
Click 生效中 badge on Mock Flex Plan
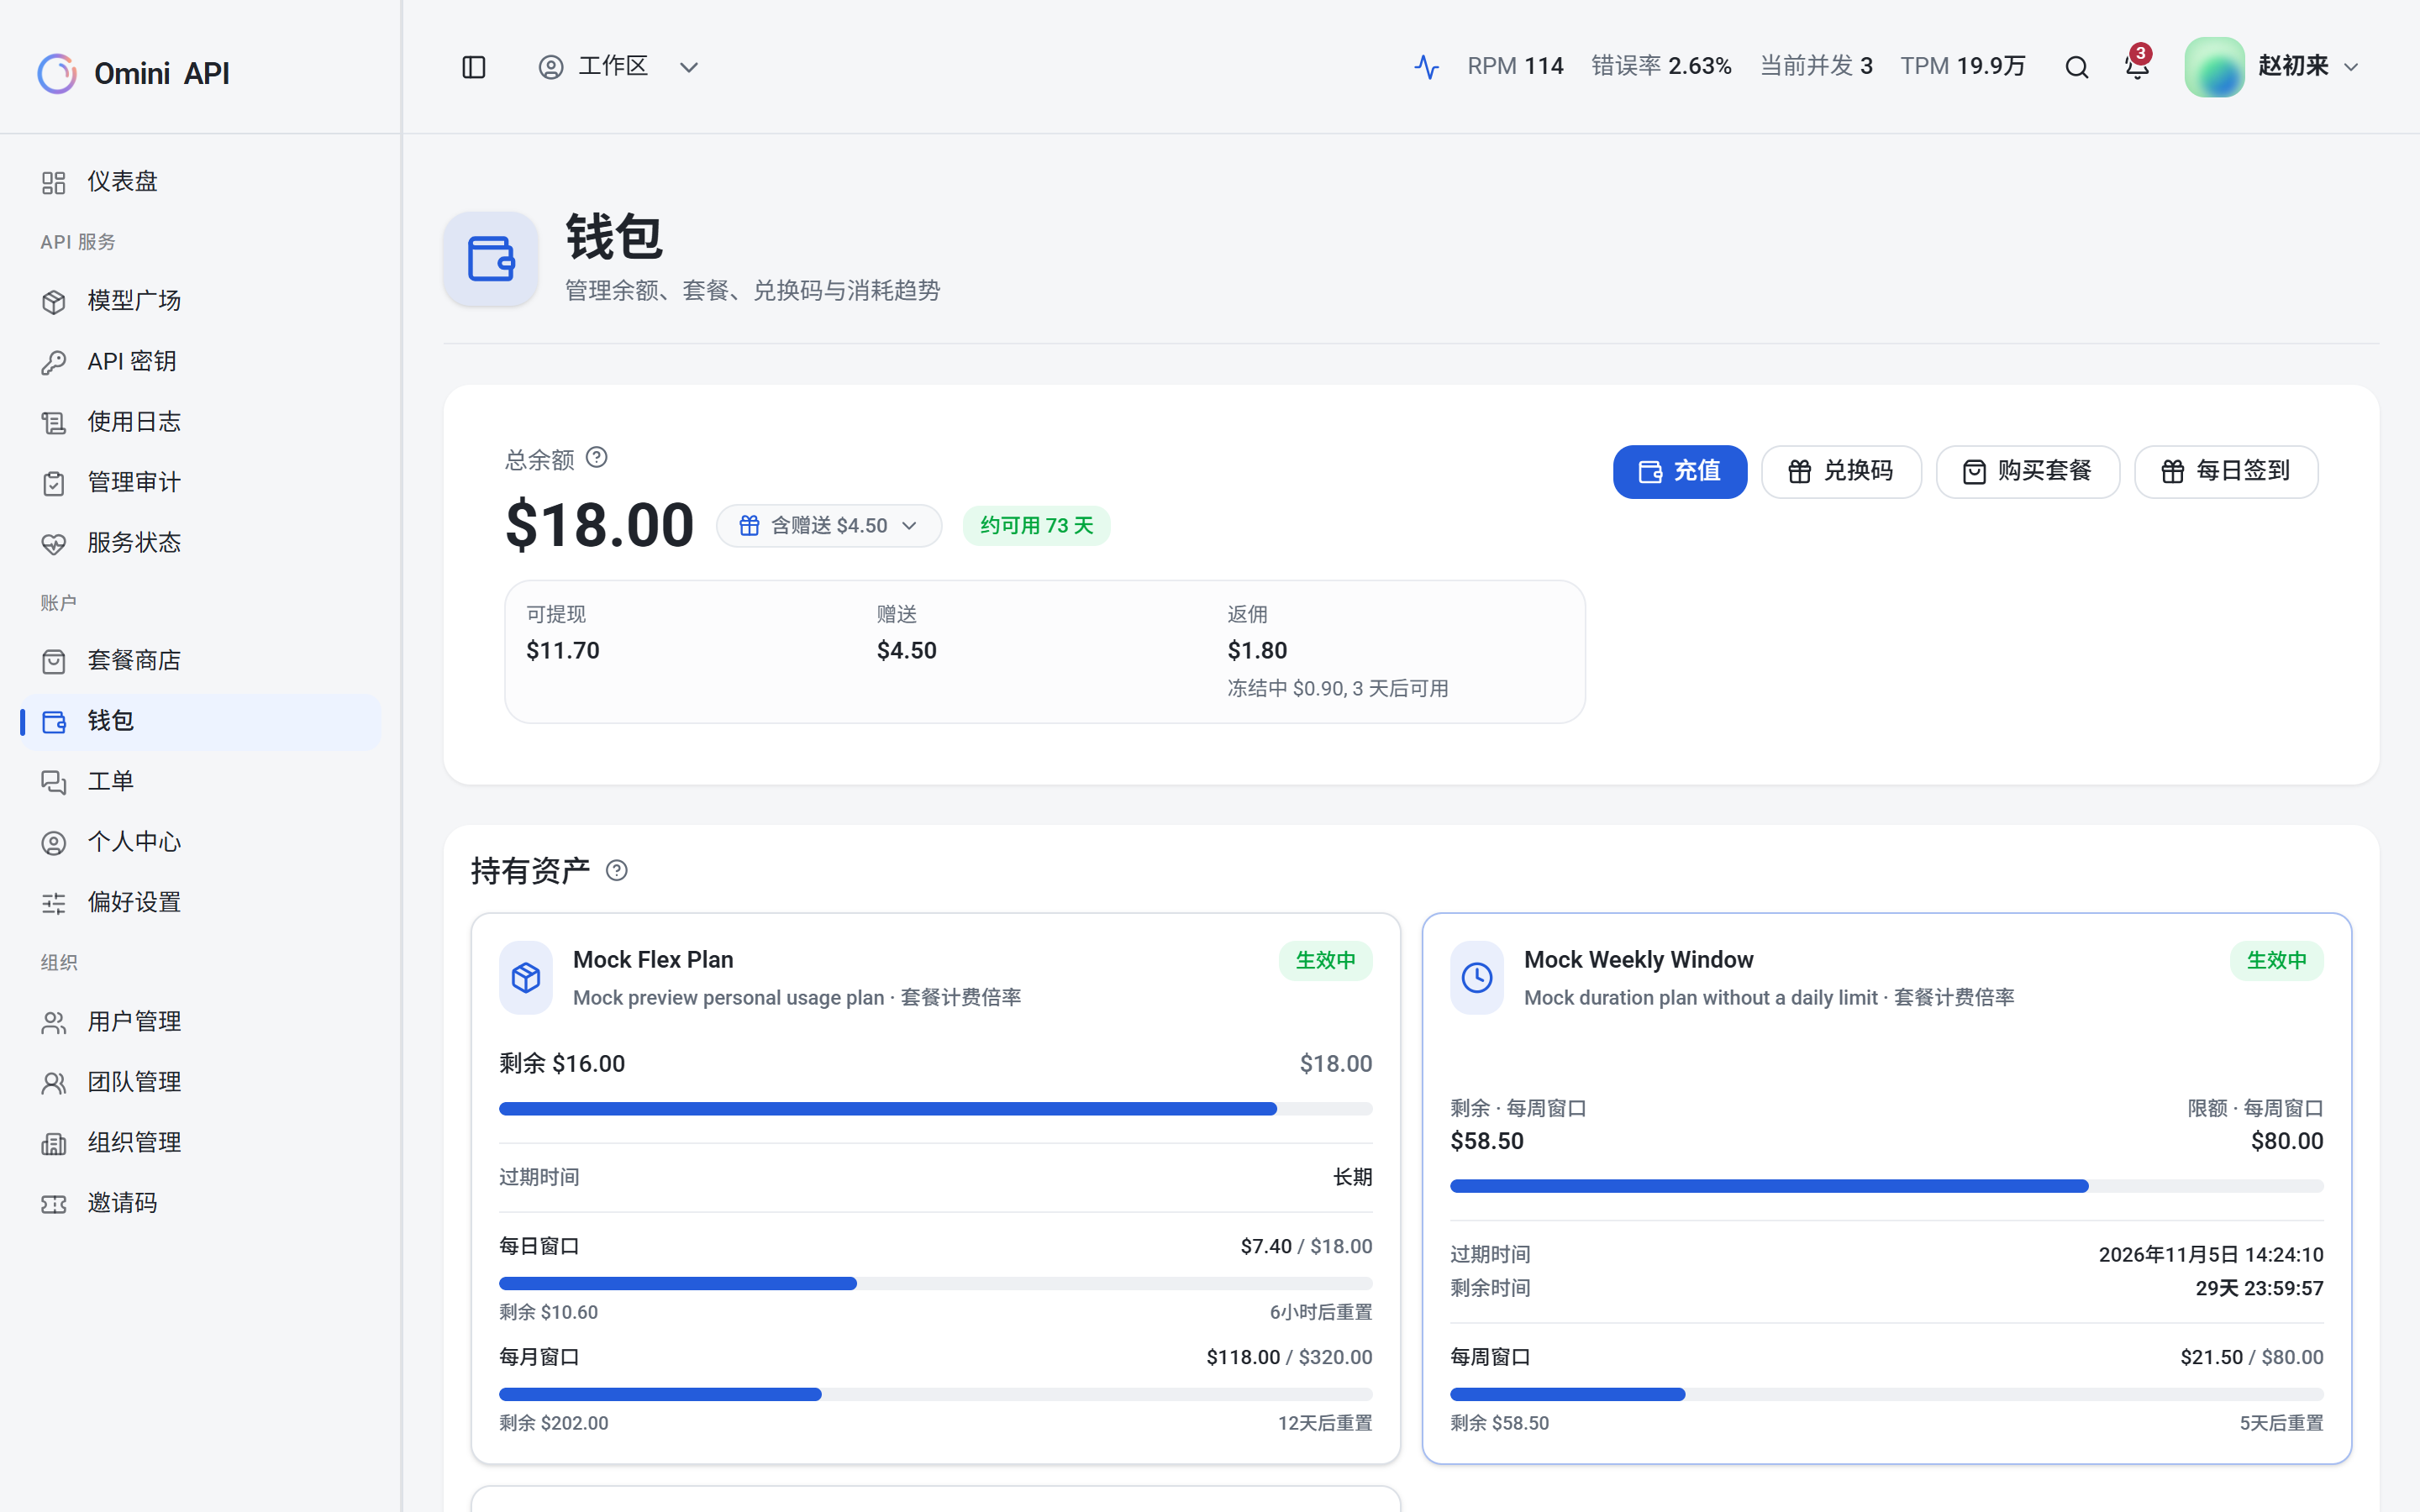(1325, 960)
